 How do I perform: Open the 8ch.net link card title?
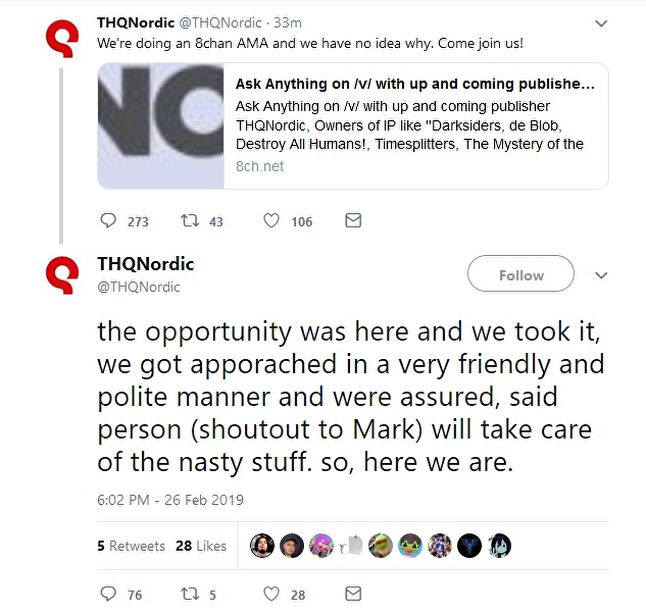(415, 84)
